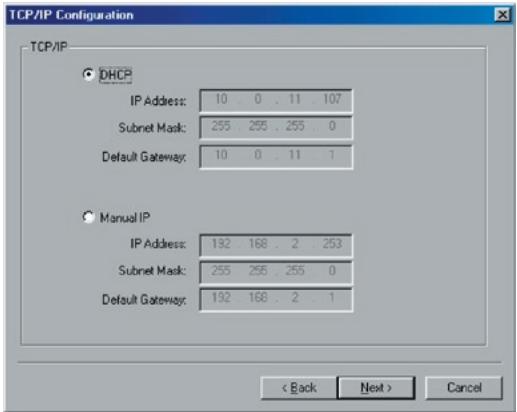Click the TCP/IP group box label
This screenshot has height=412, width=517.
49,46
